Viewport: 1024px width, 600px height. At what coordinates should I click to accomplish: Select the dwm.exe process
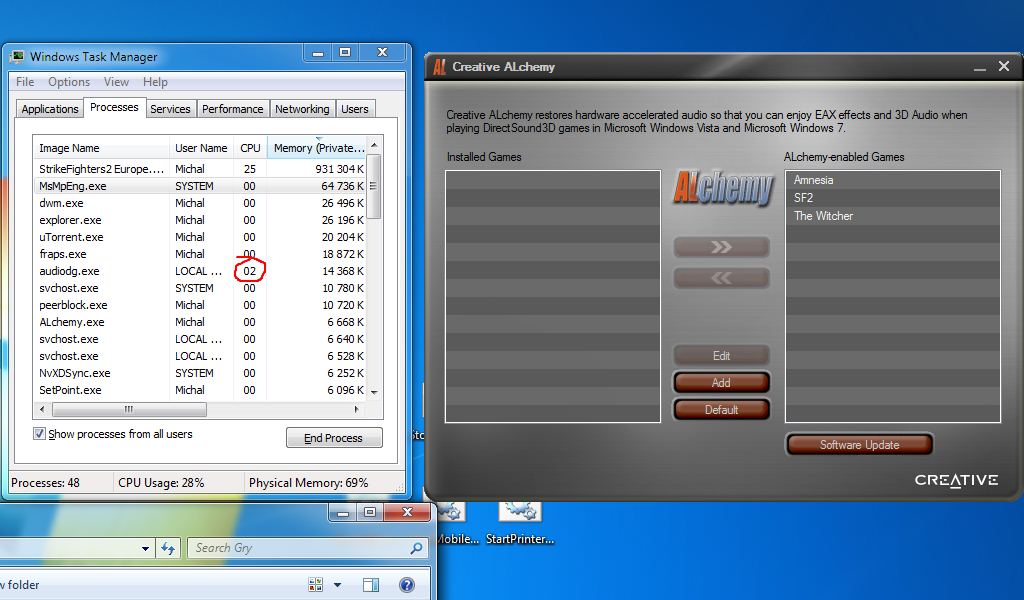200,203
